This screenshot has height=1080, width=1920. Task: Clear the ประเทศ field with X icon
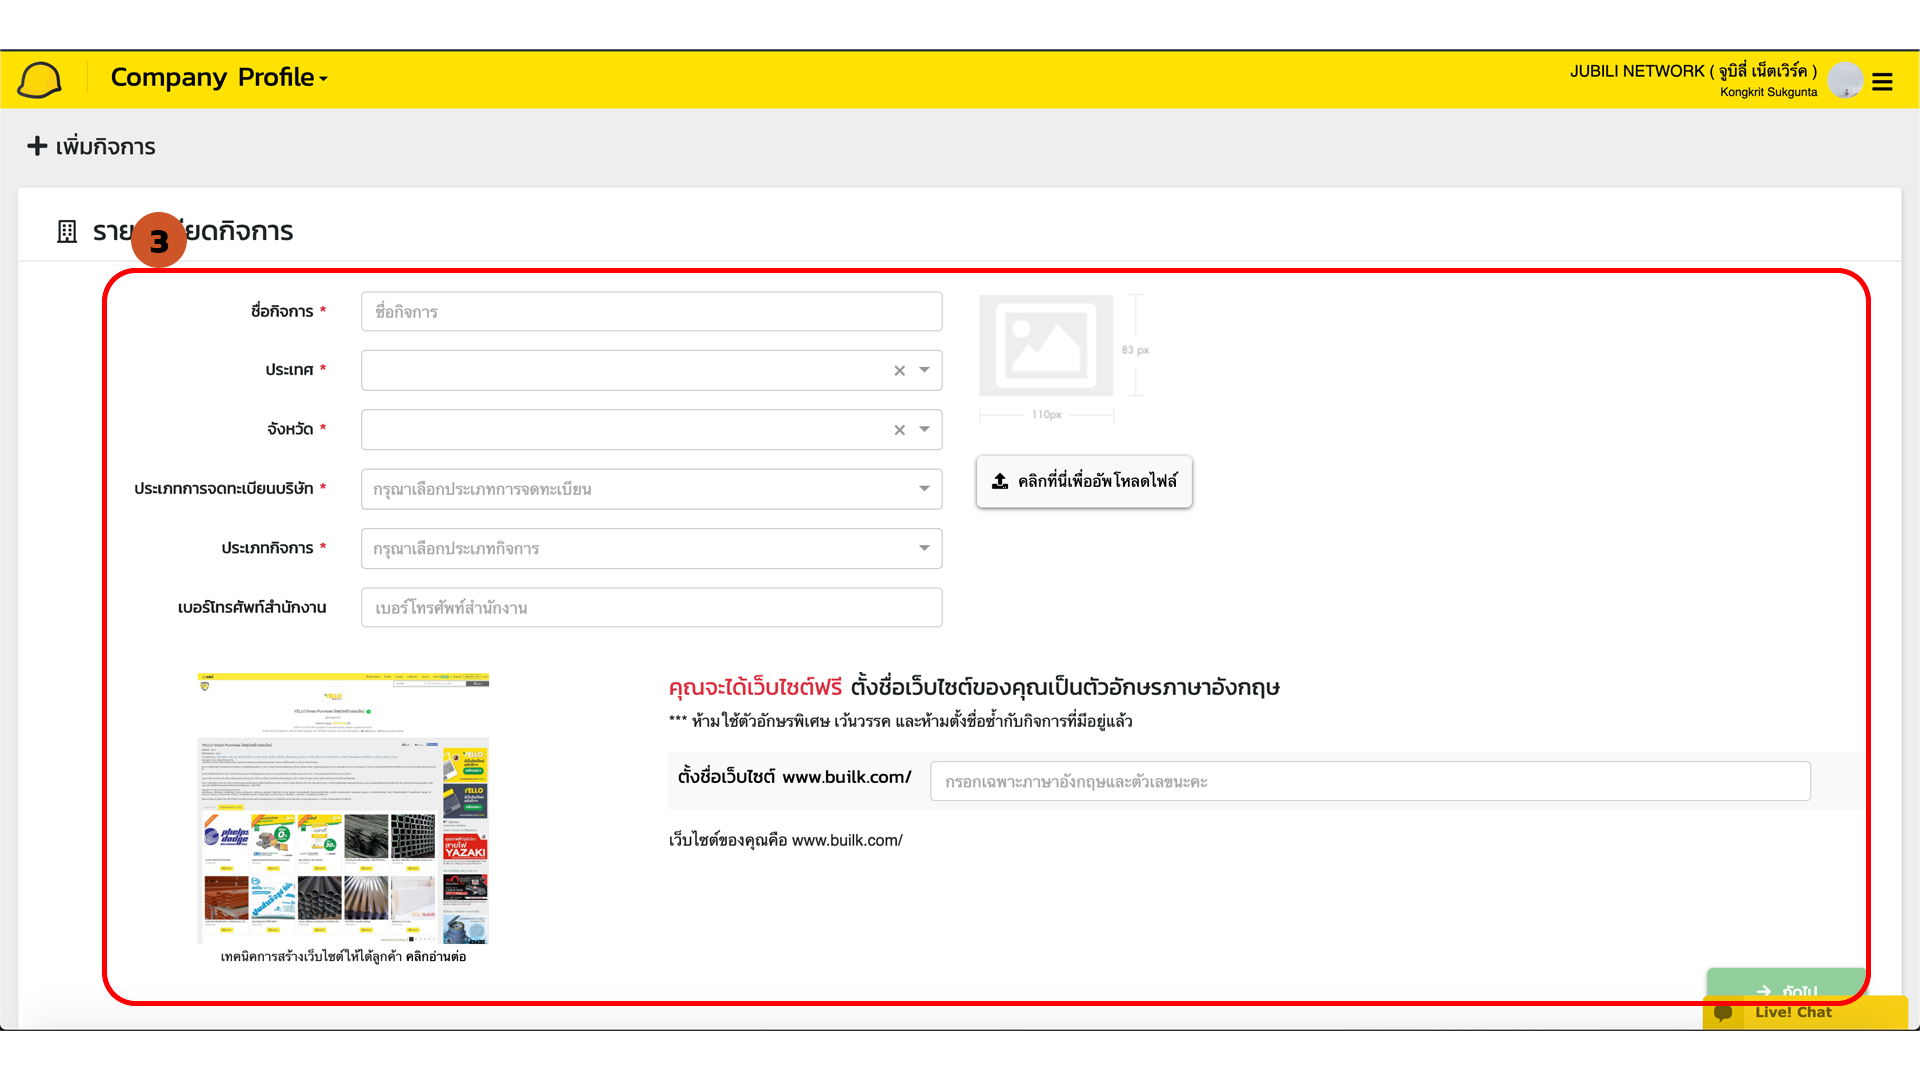(x=899, y=371)
